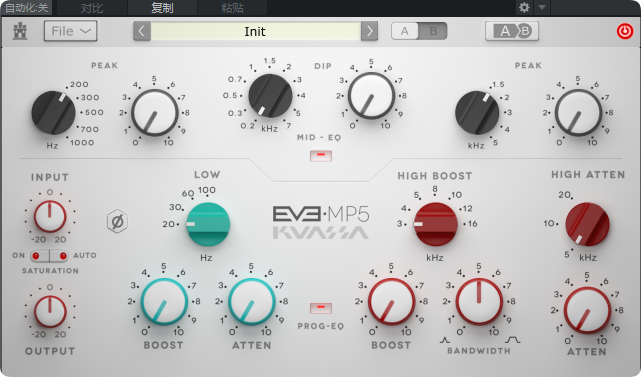Screen dimensions: 641x377
Task: Toggle the PROG-EQ enable switch
Action: point(321,307)
